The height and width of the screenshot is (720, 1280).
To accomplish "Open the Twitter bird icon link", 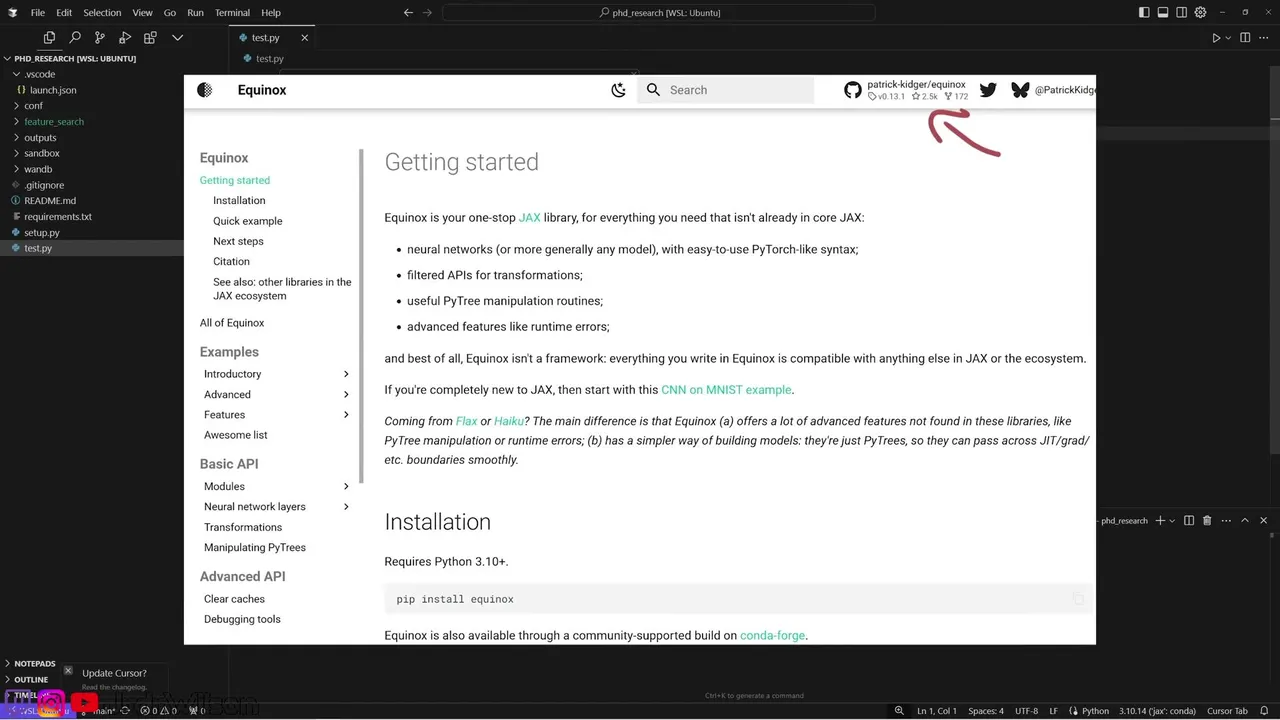I will (x=988, y=90).
